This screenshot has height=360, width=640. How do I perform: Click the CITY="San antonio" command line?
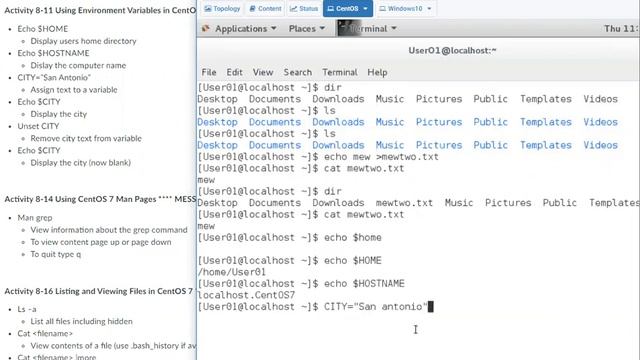(x=315, y=307)
